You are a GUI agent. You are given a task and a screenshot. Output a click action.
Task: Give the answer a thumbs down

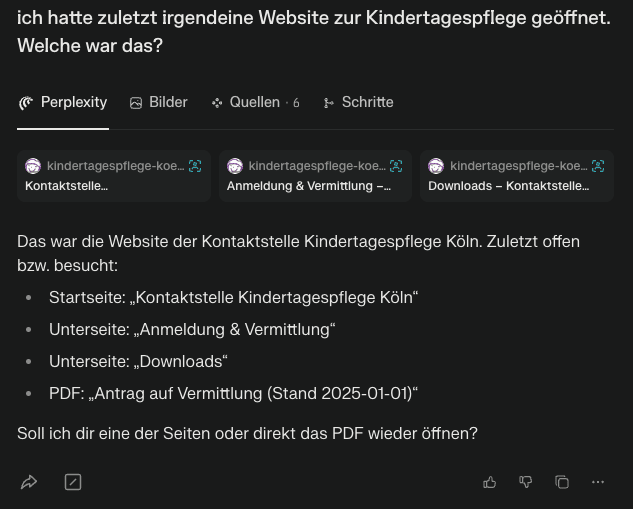pyautogui.click(x=525, y=482)
